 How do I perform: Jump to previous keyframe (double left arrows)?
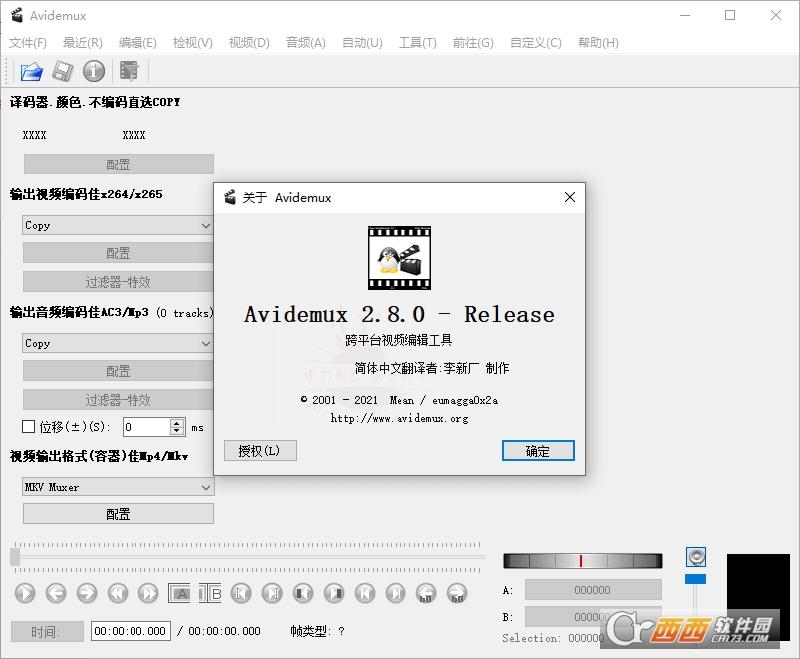(x=118, y=593)
